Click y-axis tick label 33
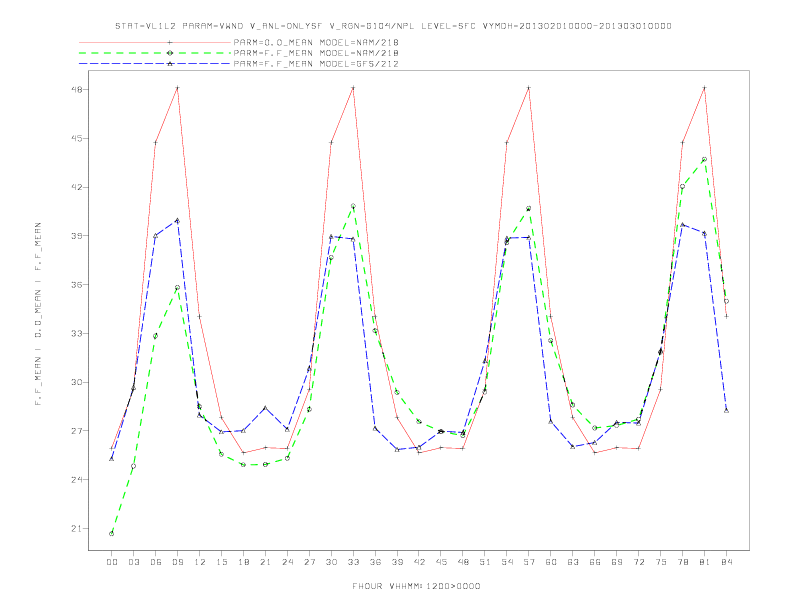This screenshot has height=612, width=792. (77, 333)
